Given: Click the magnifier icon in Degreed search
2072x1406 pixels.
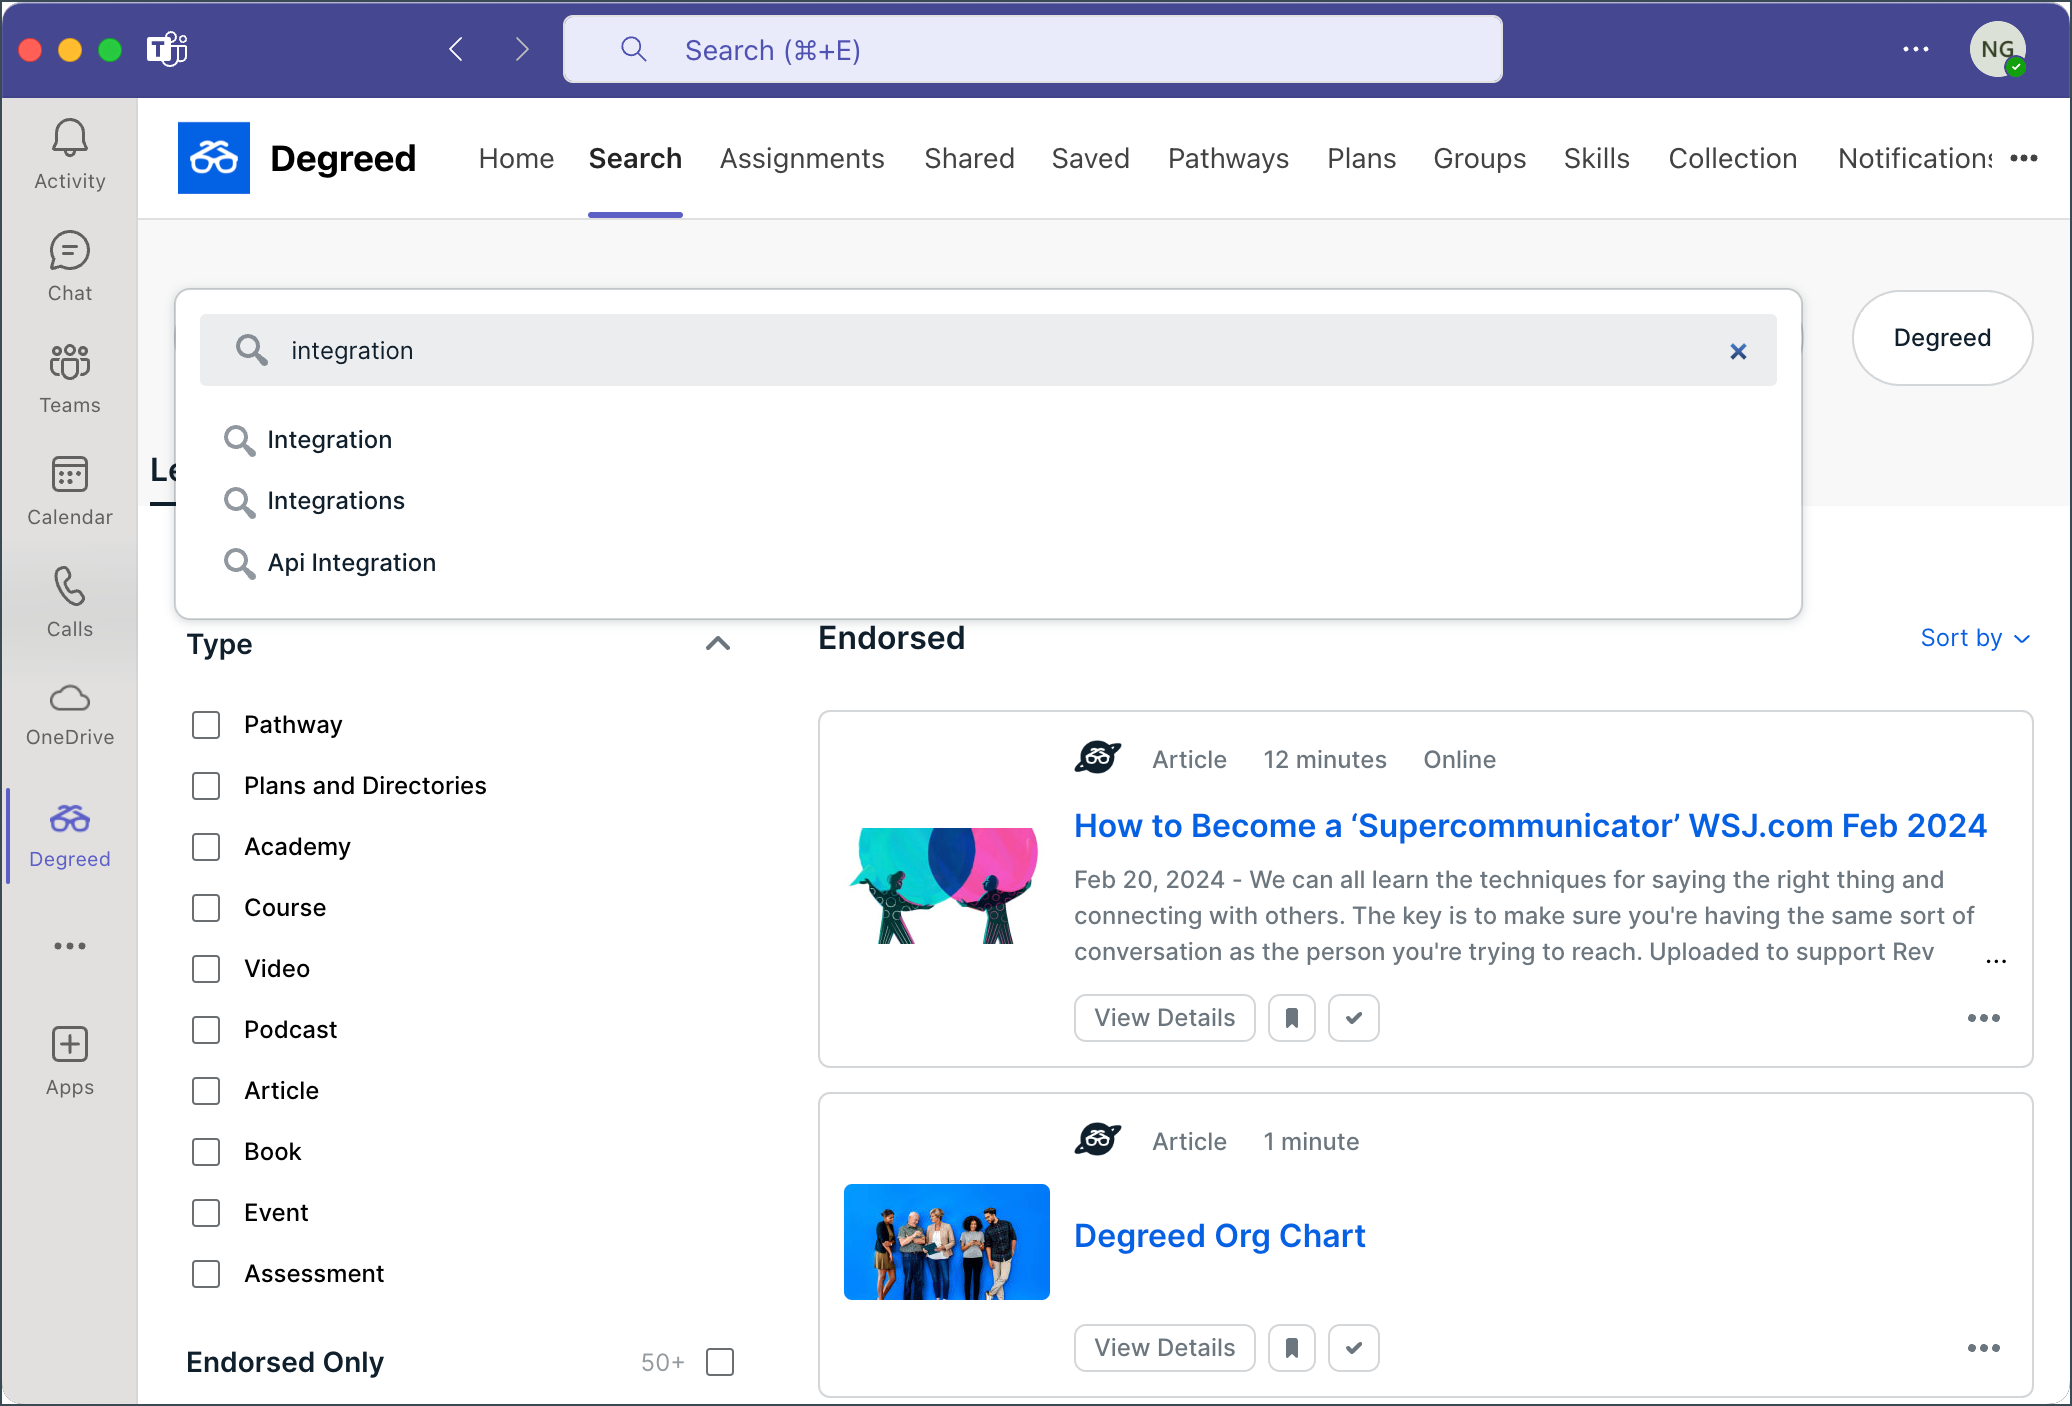Looking at the screenshot, I should click(x=251, y=350).
